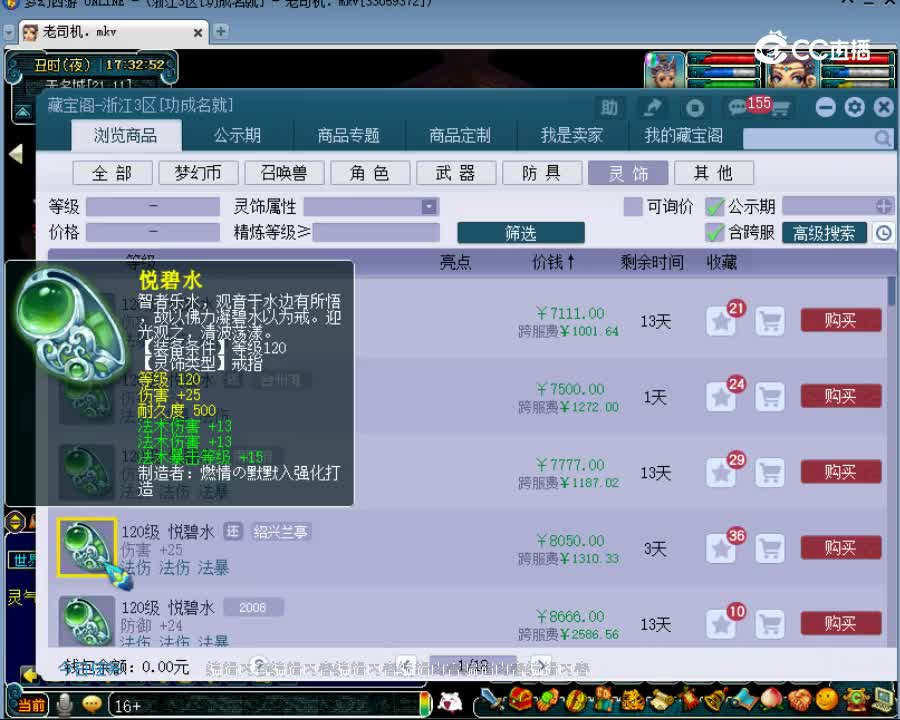900x720 pixels.
Task: Open the red treasure chest icon
Action: 521,699
